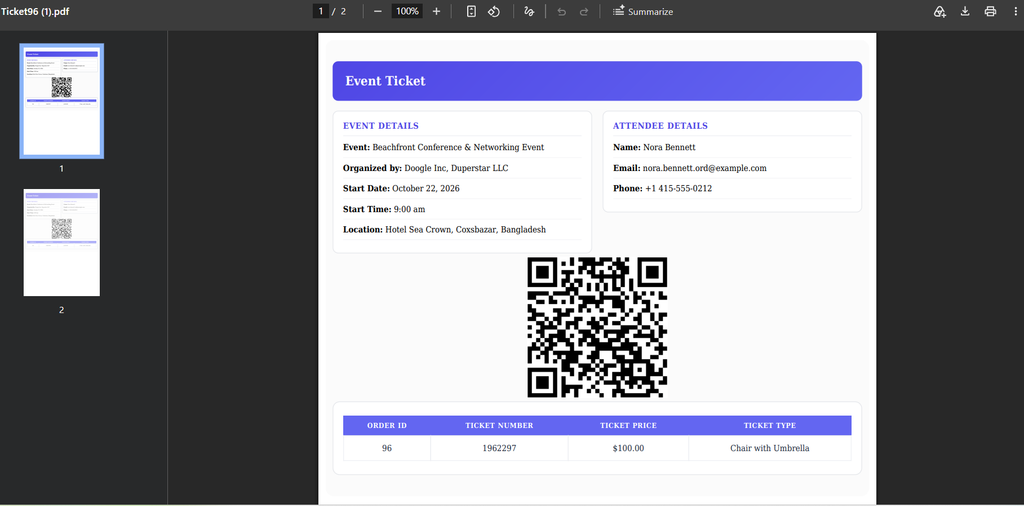
Task: Open the three-dot more actions menu
Action: 1014,11
